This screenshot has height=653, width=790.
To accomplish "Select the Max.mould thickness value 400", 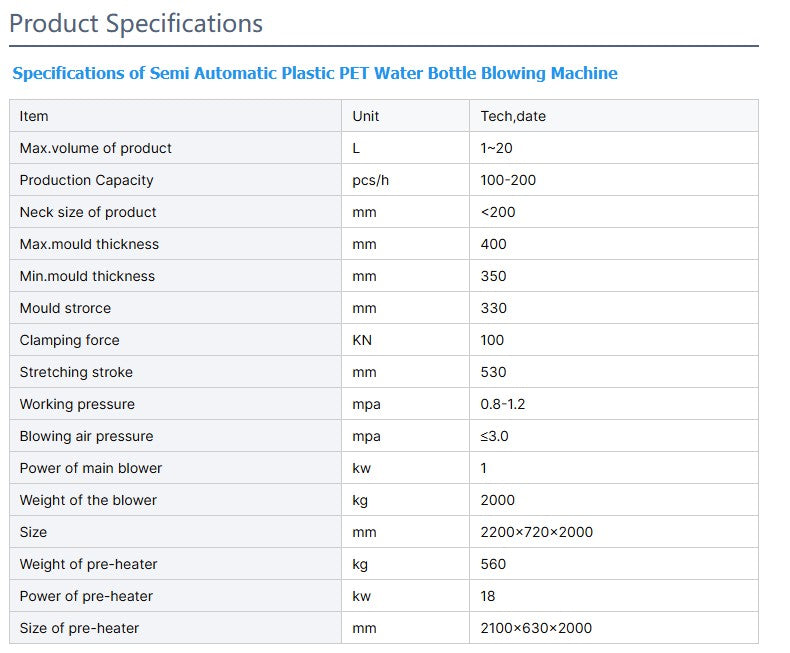I will [494, 244].
